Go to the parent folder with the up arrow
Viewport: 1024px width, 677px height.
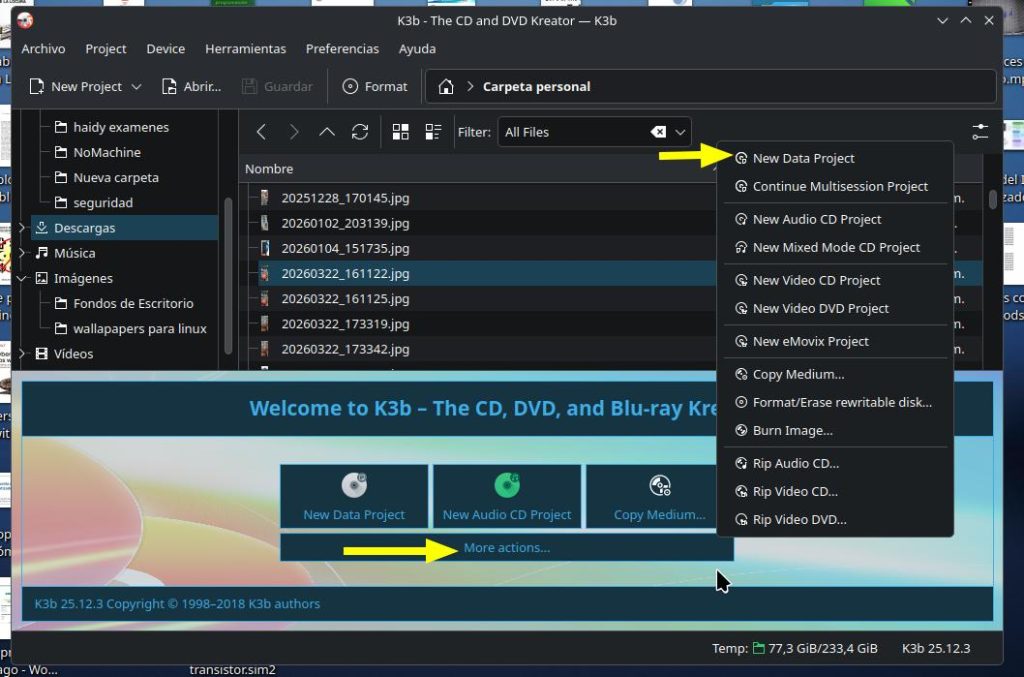point(327,132)
